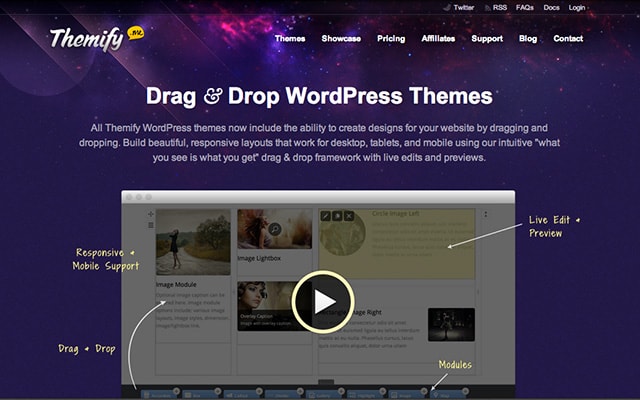
Task: Click the pencil edit icon on Circle Image module
Action: point(326,216)
